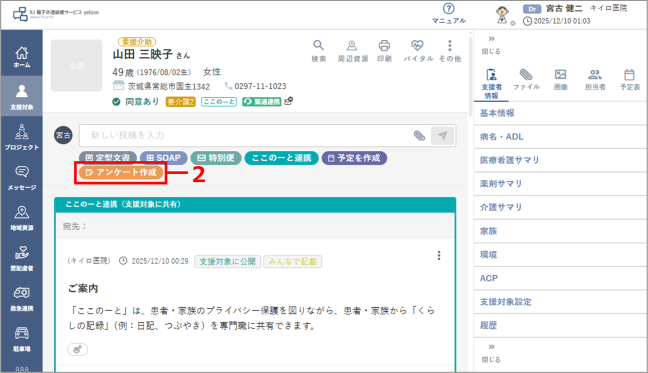The image size is (648, 373).
Task: Collapse the right panel with the top 閉じる arrows
Action: 491,45
